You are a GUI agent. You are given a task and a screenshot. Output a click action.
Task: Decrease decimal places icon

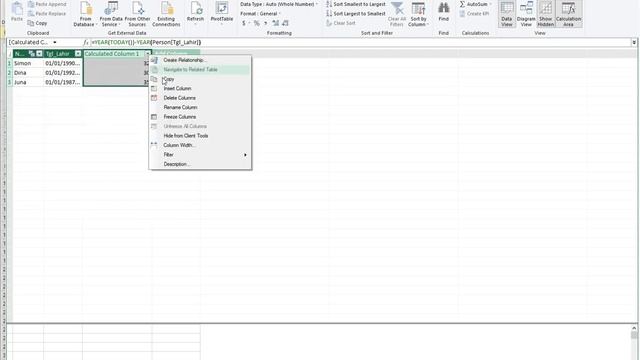pos(285,23)
